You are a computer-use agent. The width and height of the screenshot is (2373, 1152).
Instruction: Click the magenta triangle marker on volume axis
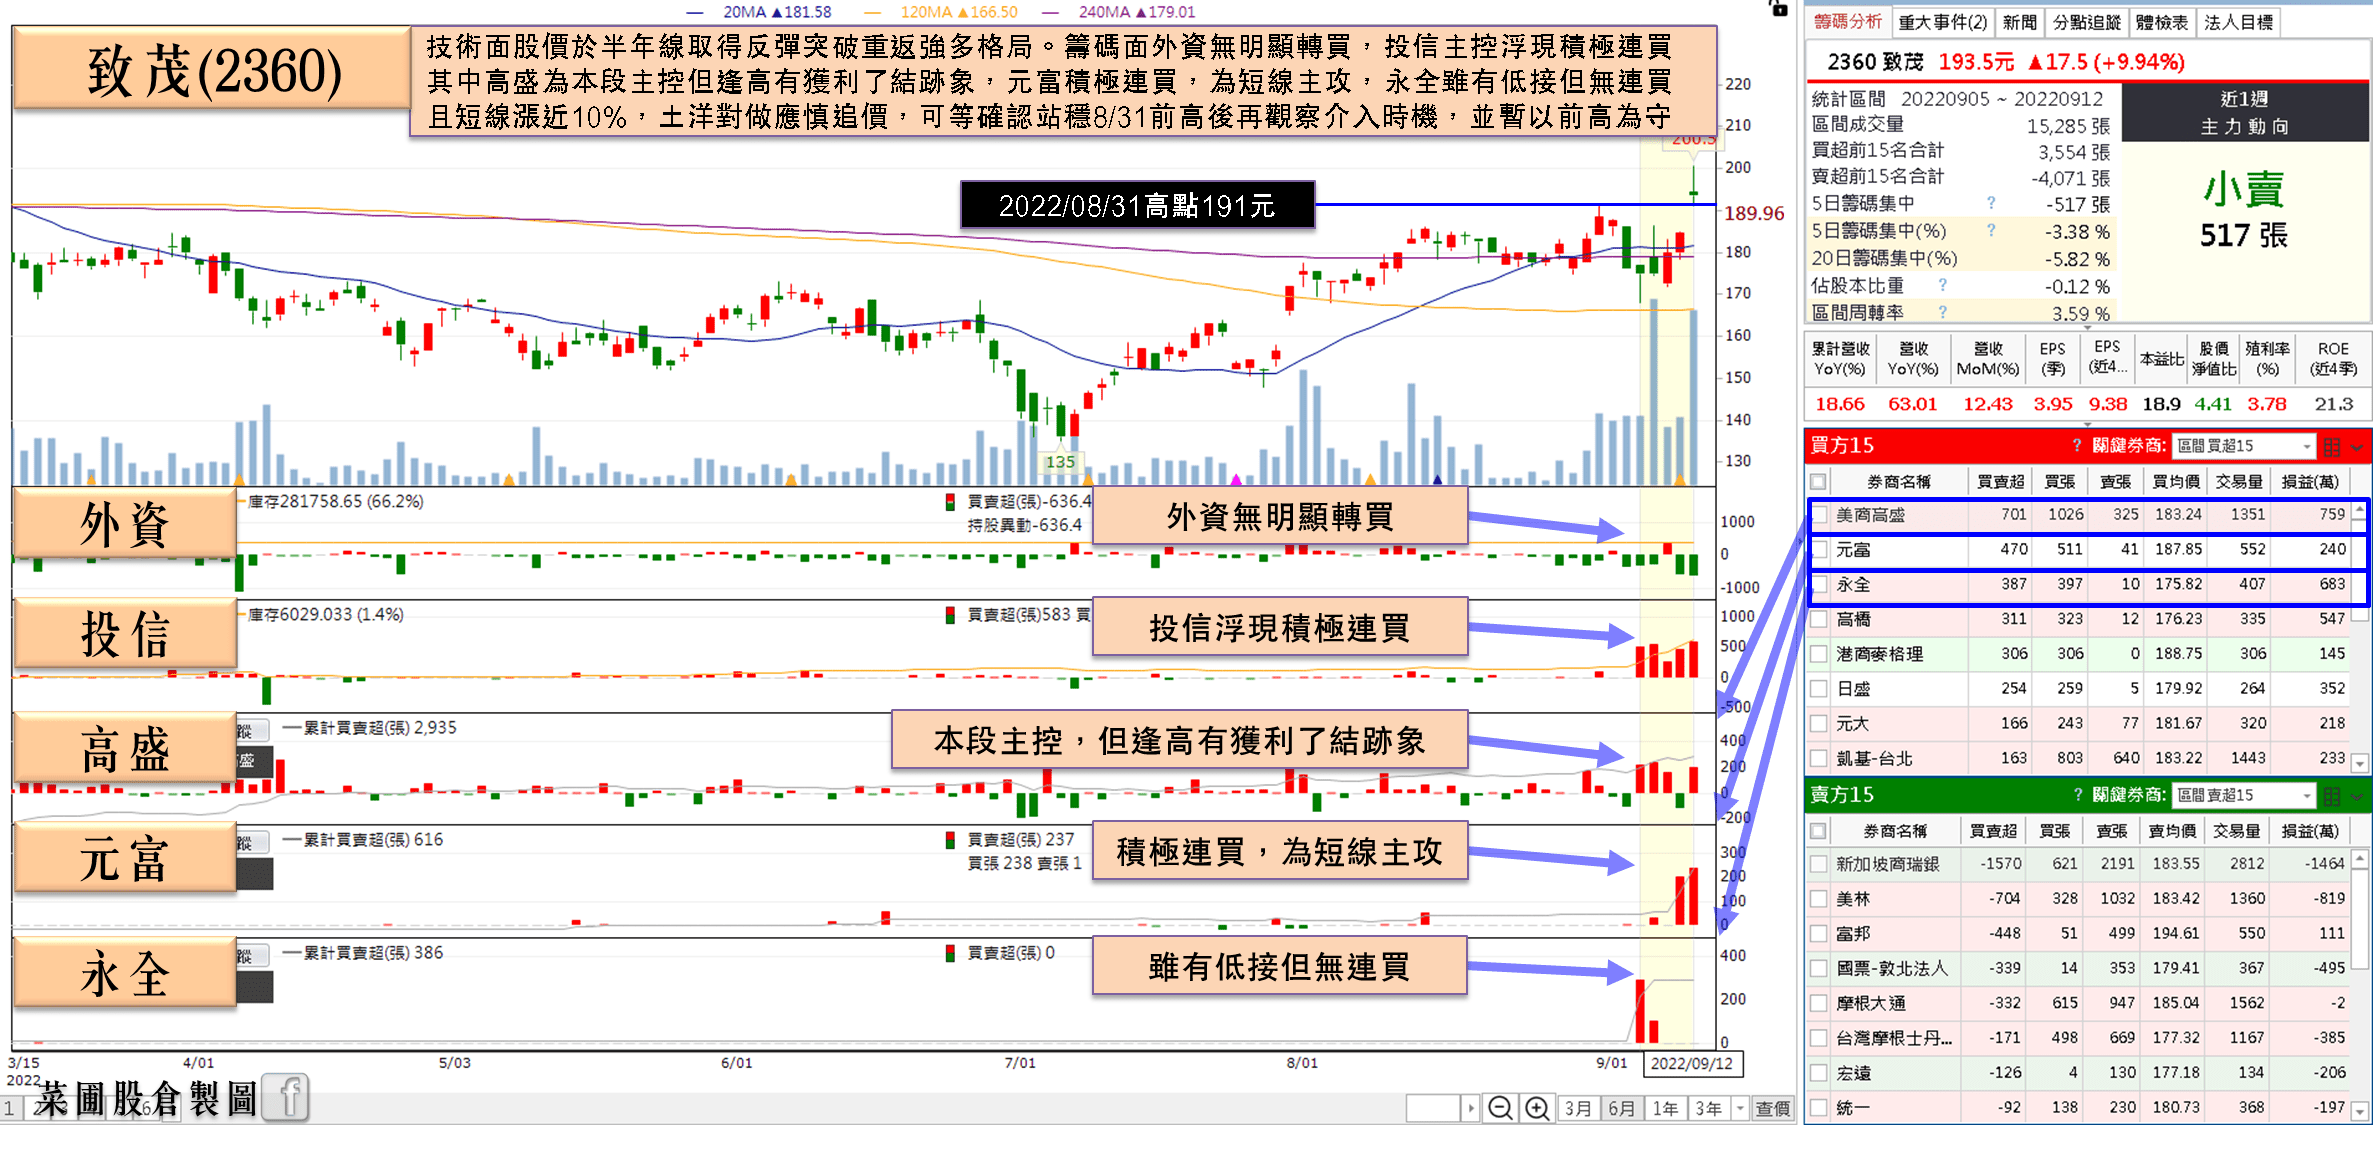click(x=1236, y=480)
